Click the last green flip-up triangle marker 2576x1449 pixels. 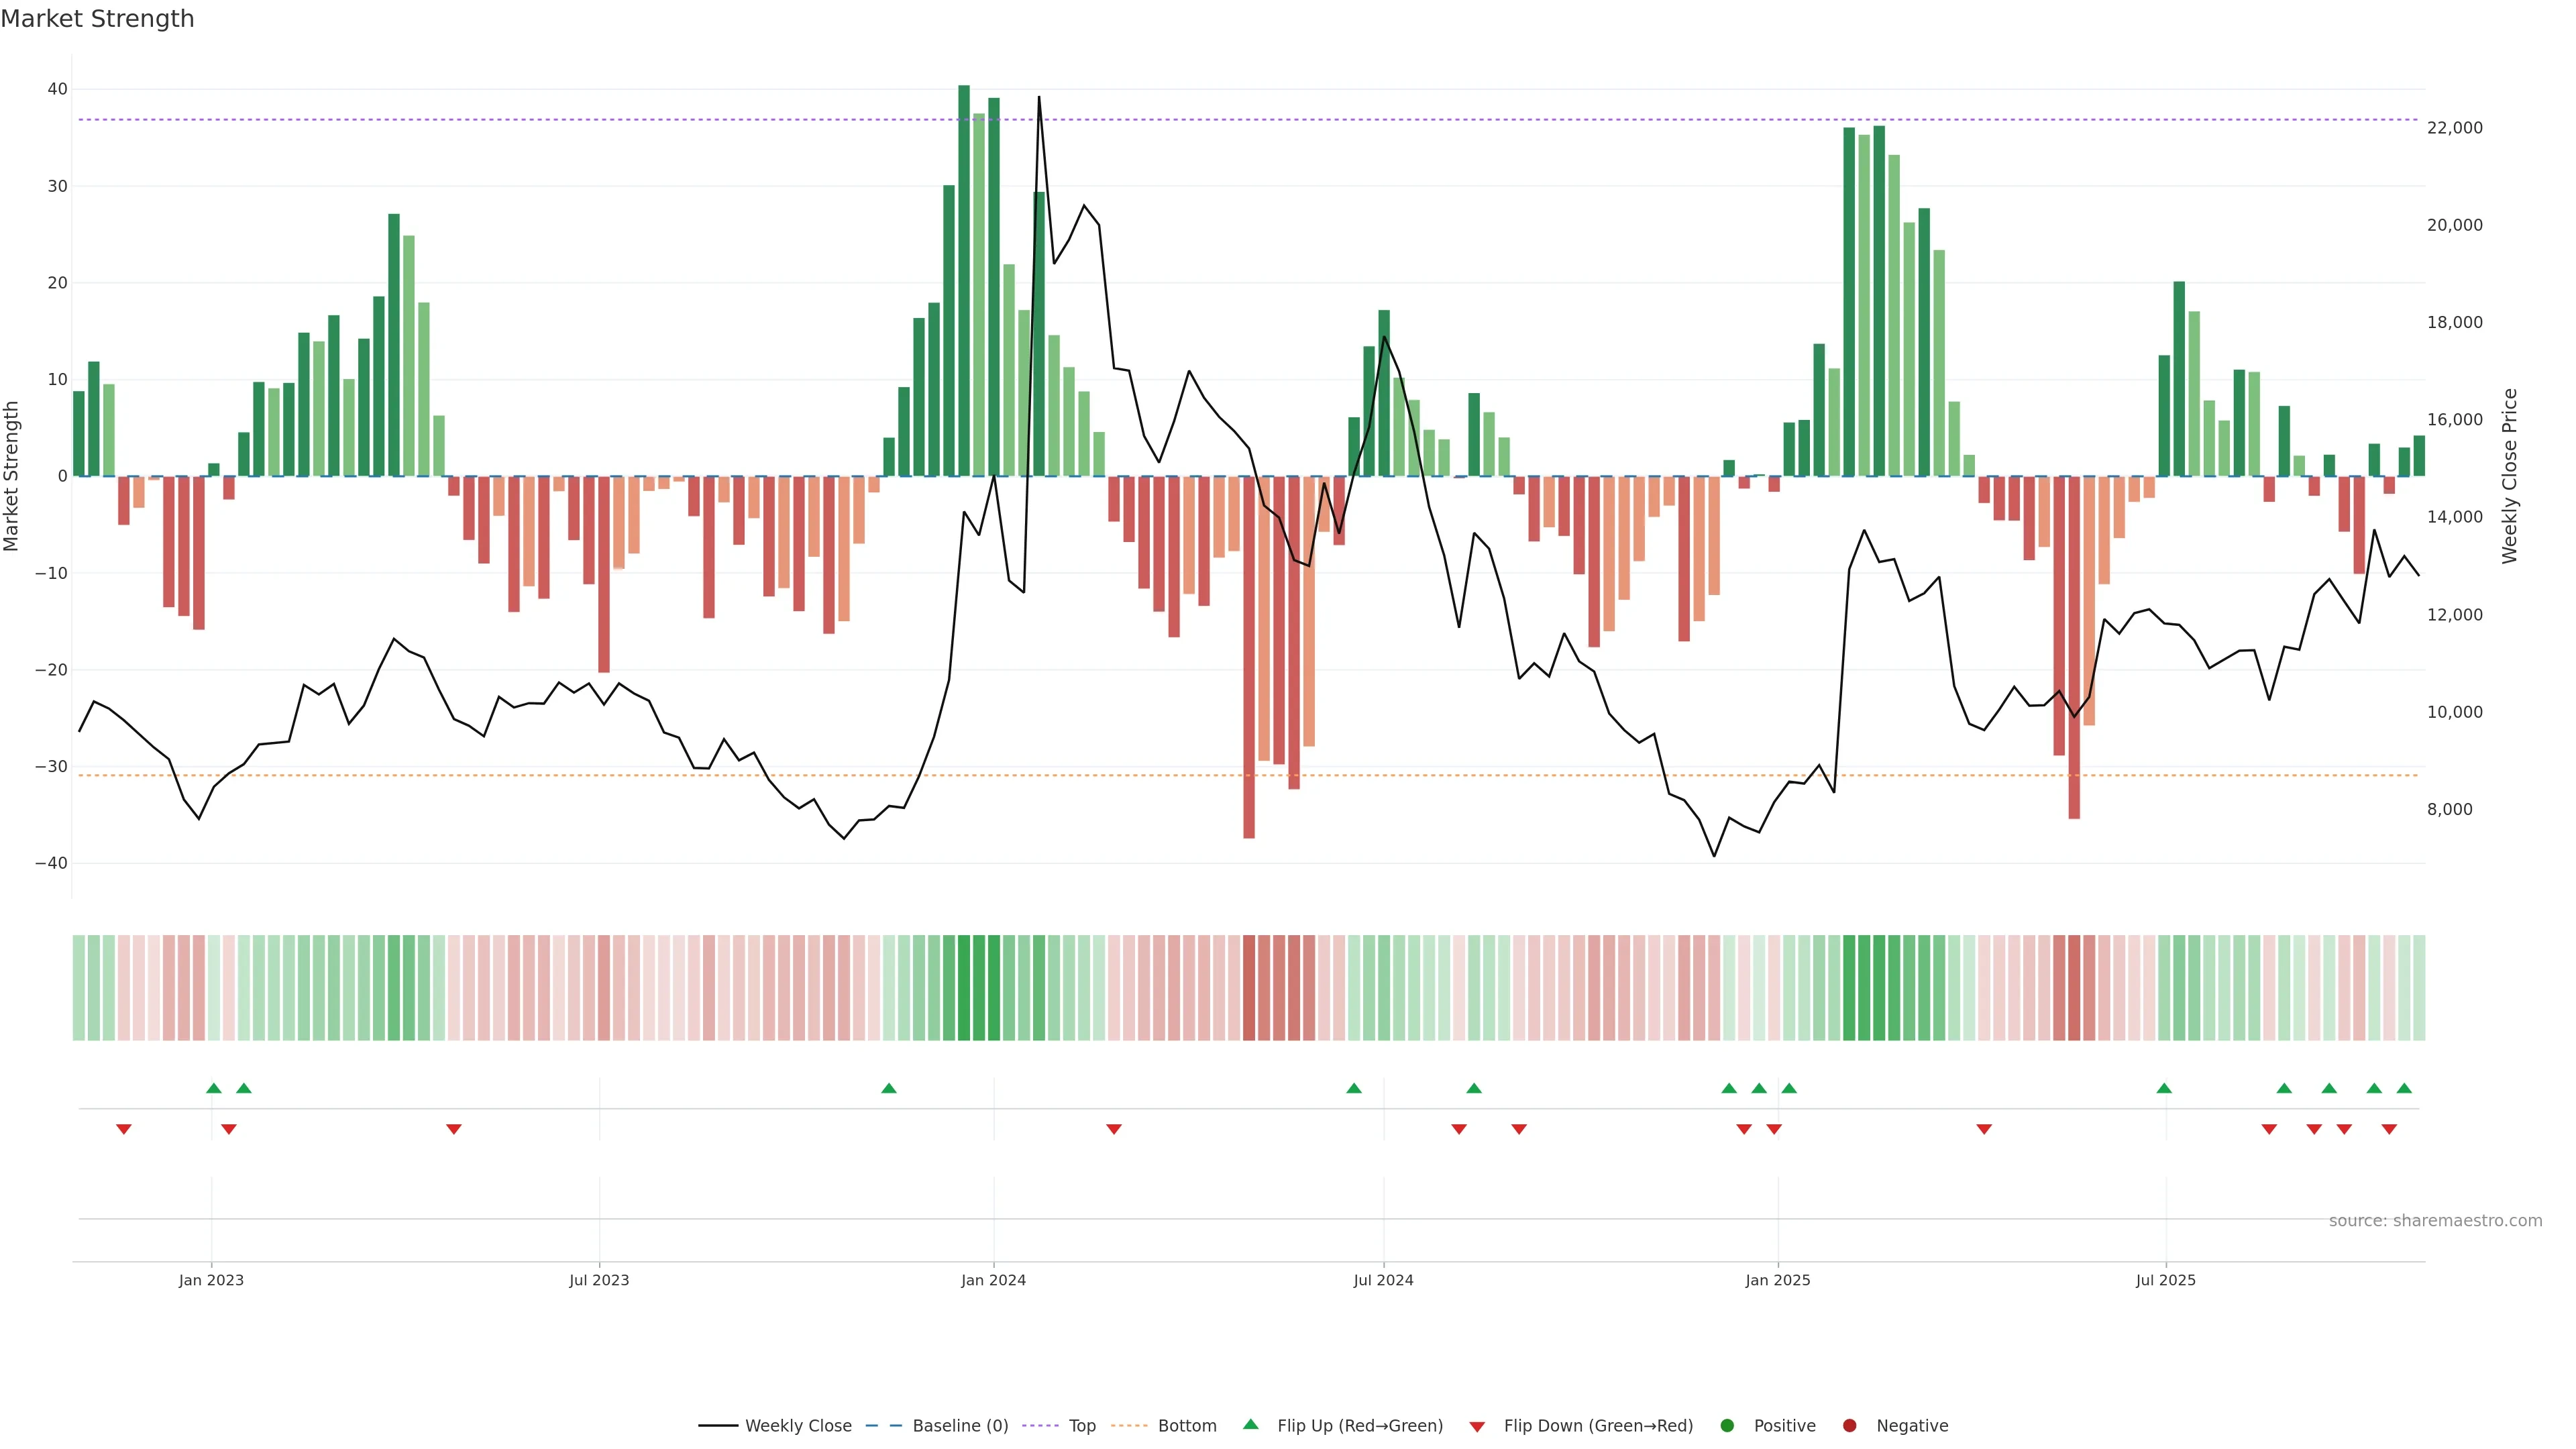(2404, 1088)
